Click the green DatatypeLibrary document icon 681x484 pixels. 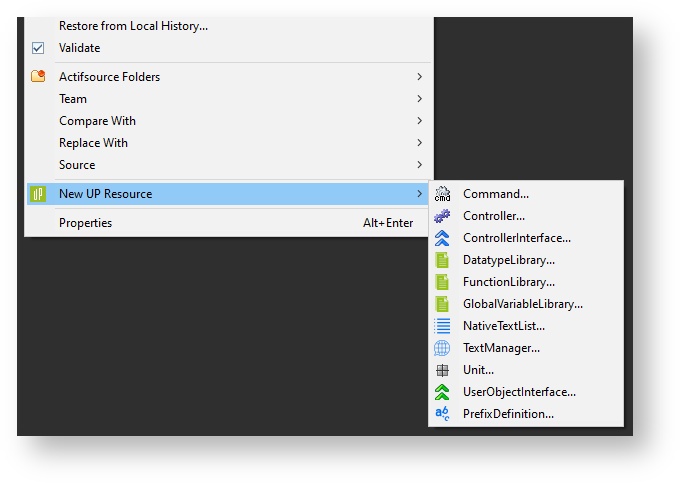pos(442,260)
